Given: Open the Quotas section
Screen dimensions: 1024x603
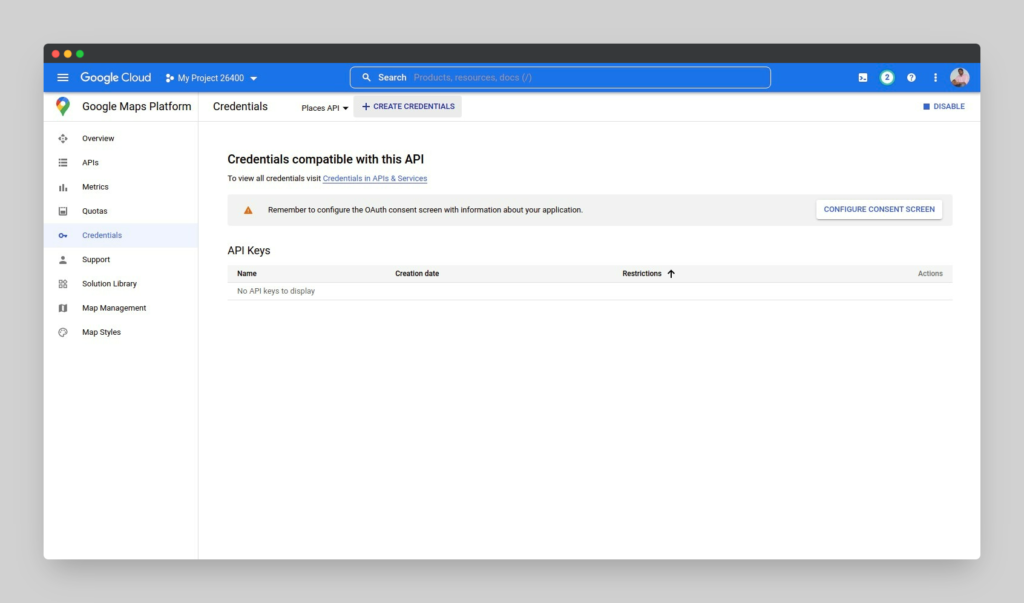Looking at the screenshot, I should pyautogui.click(x=121, y=211).
